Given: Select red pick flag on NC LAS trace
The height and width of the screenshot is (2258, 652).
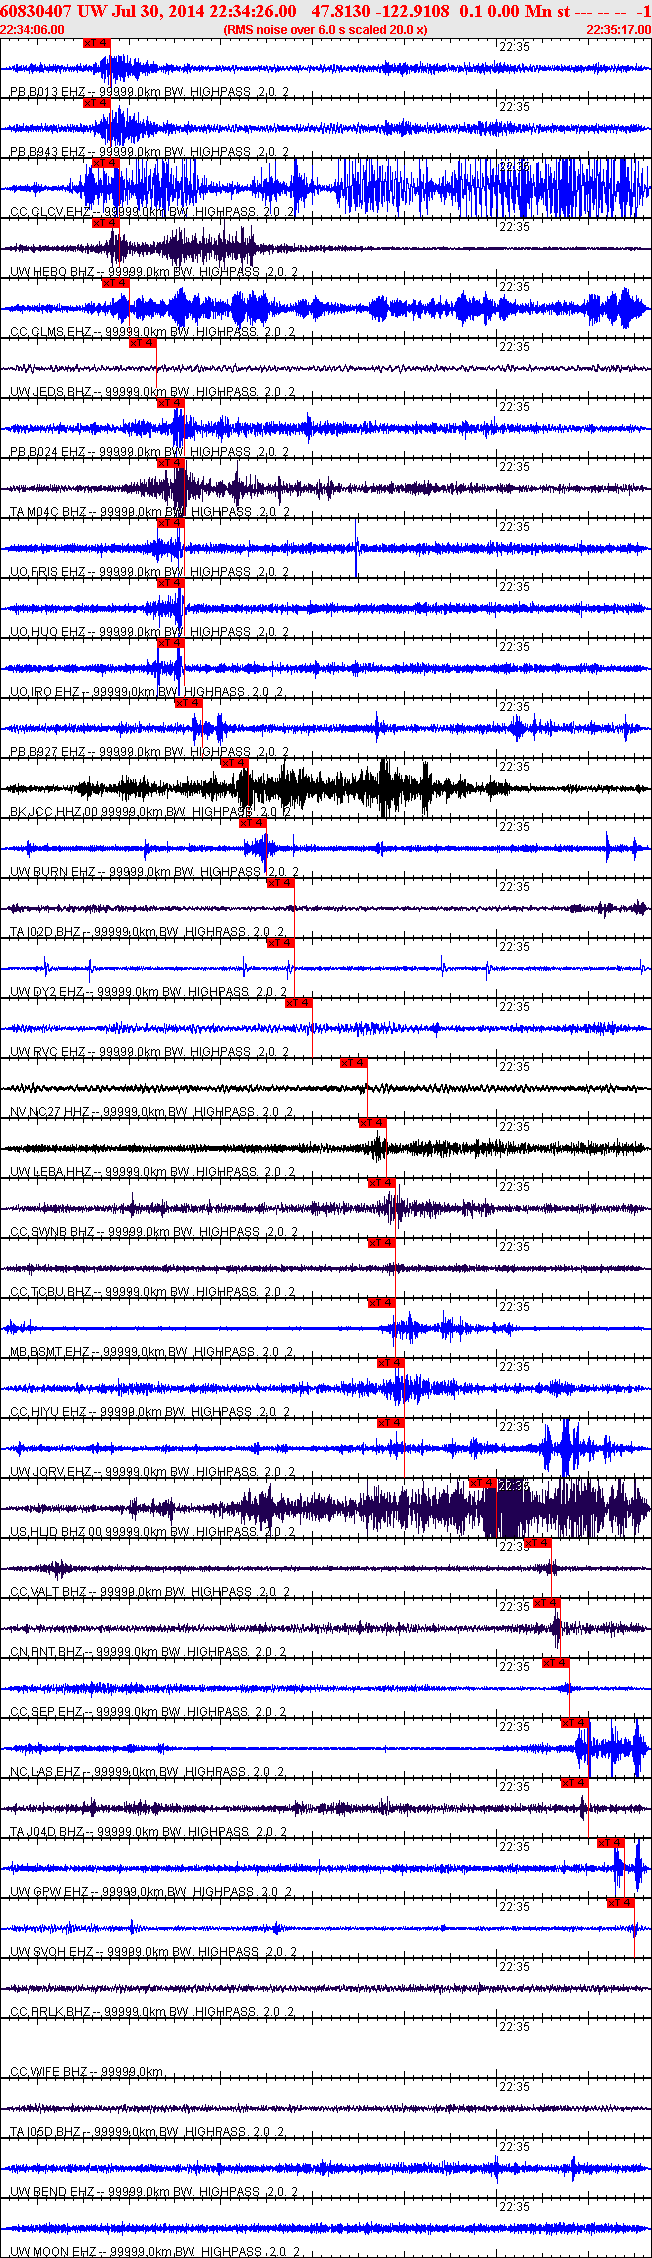Looking at the screenshot, I should click(575, 1723).
